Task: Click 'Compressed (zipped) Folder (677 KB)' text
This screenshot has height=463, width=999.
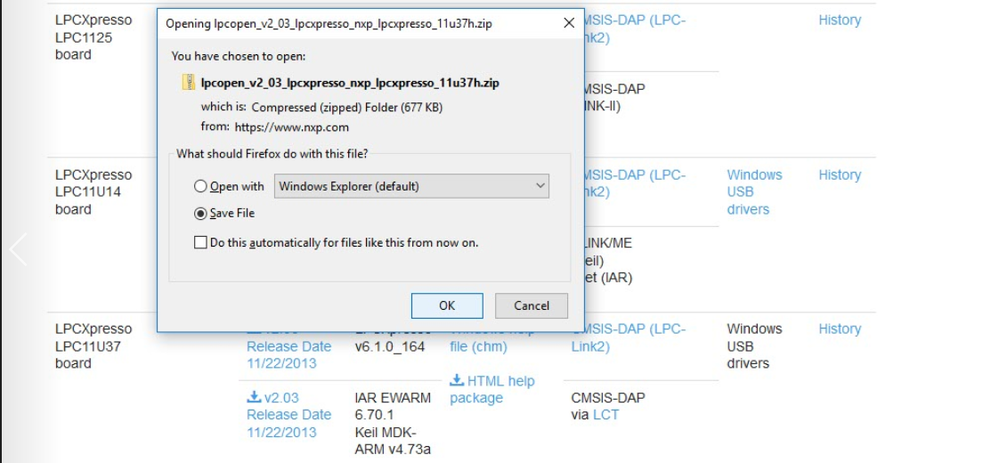Action: tap(347, 107)
